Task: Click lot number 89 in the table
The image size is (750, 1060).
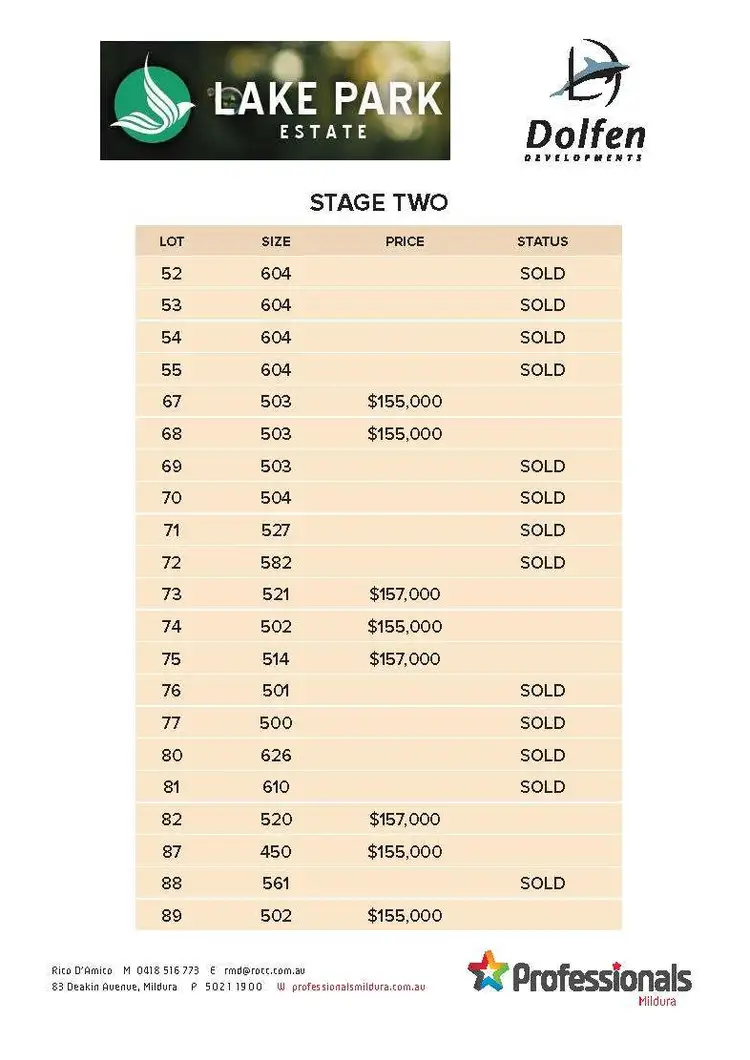Action: pos(172,916)
